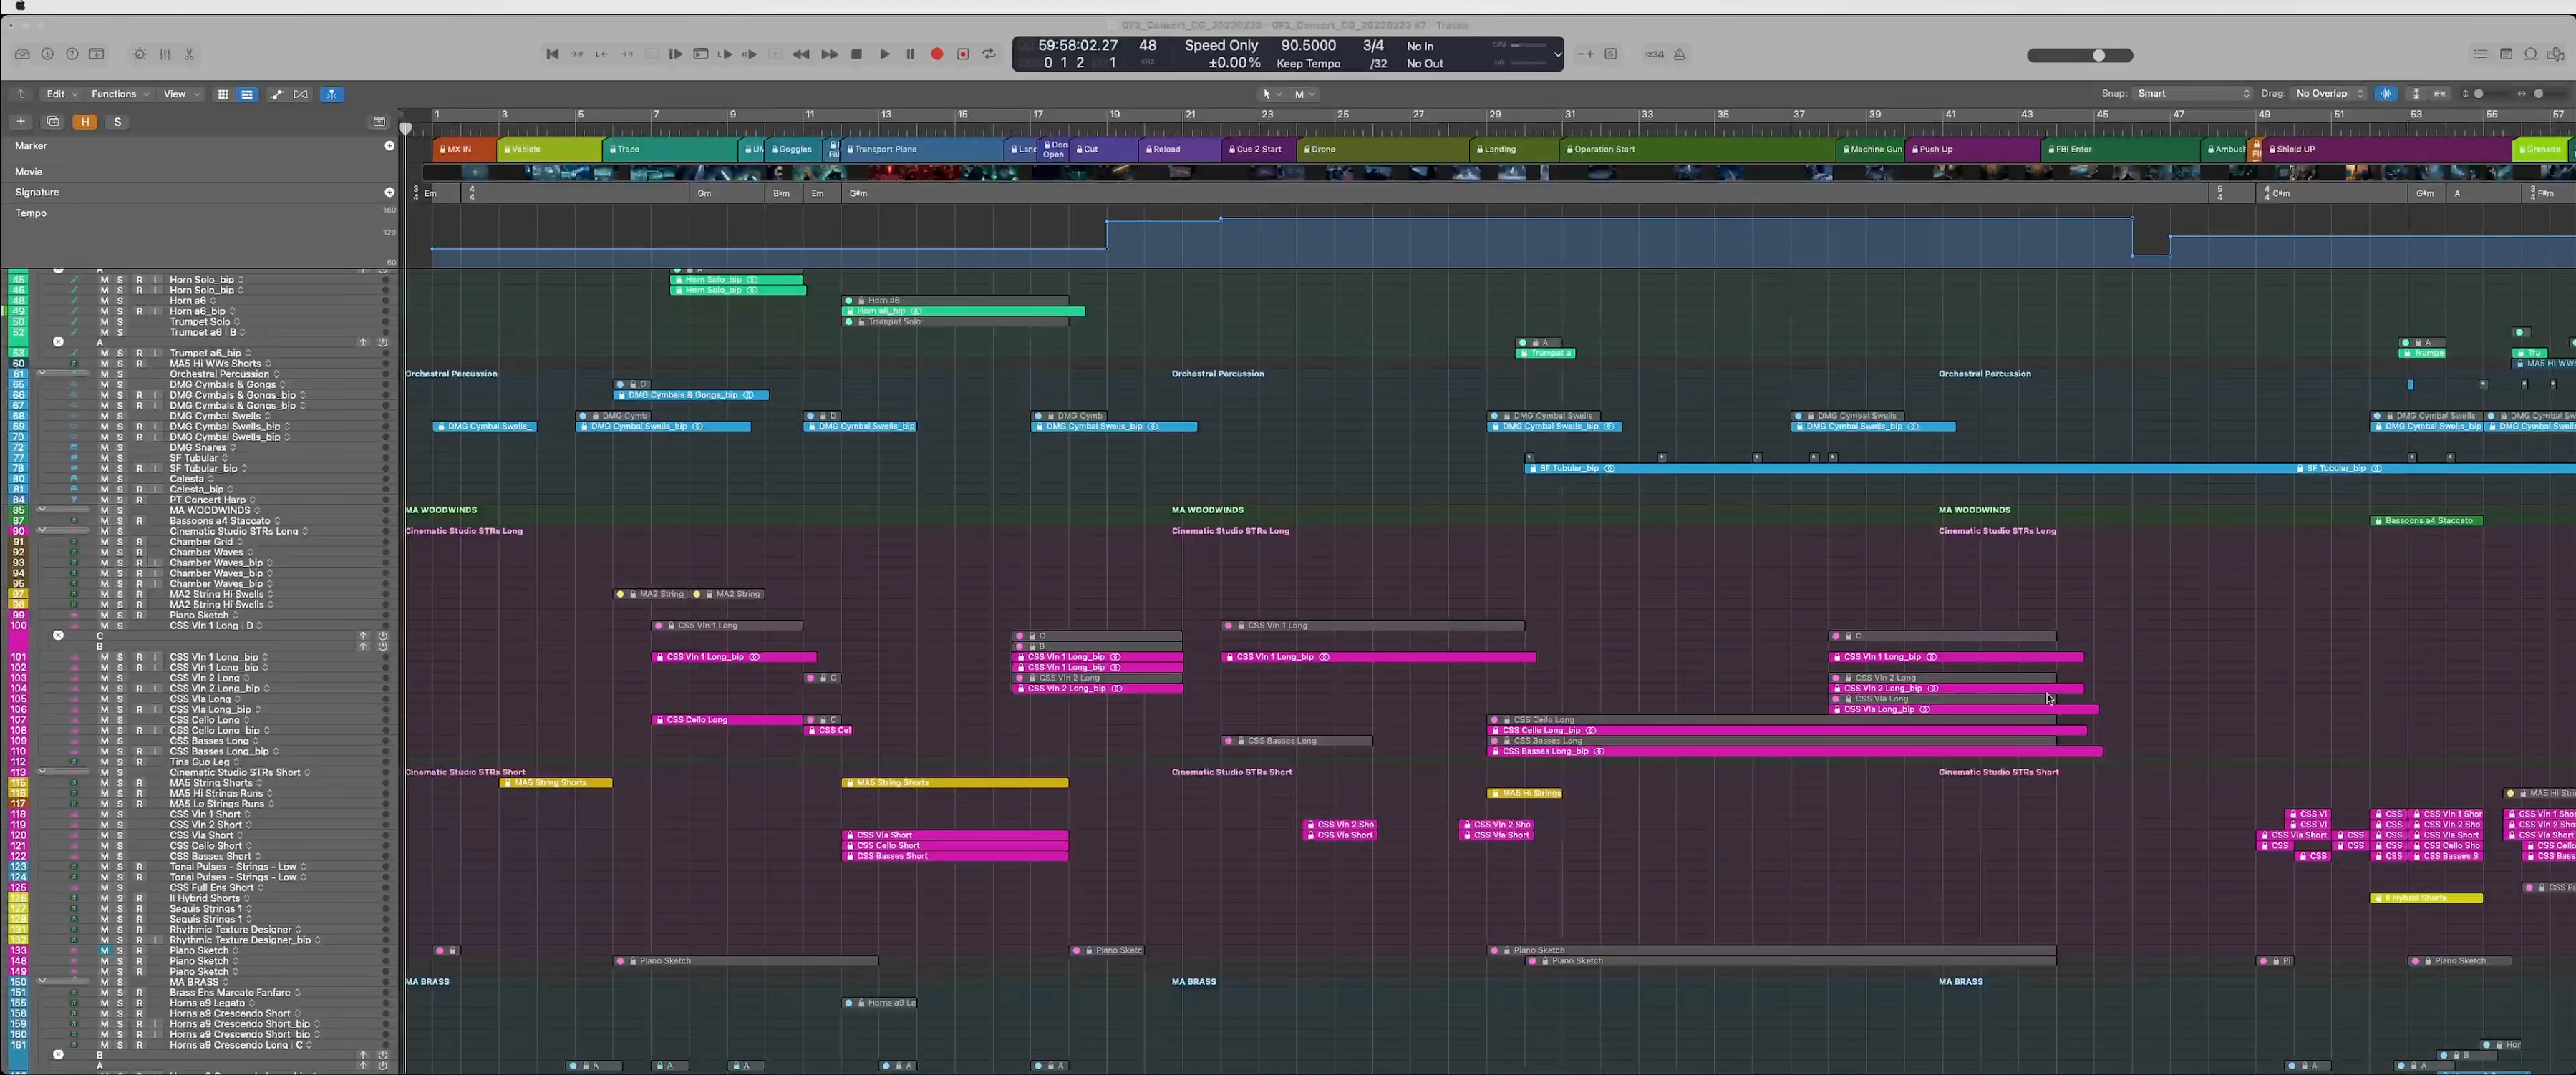
Task: Collapse Orchestral Percussion track stack
Action: click(x=41, y=374)
